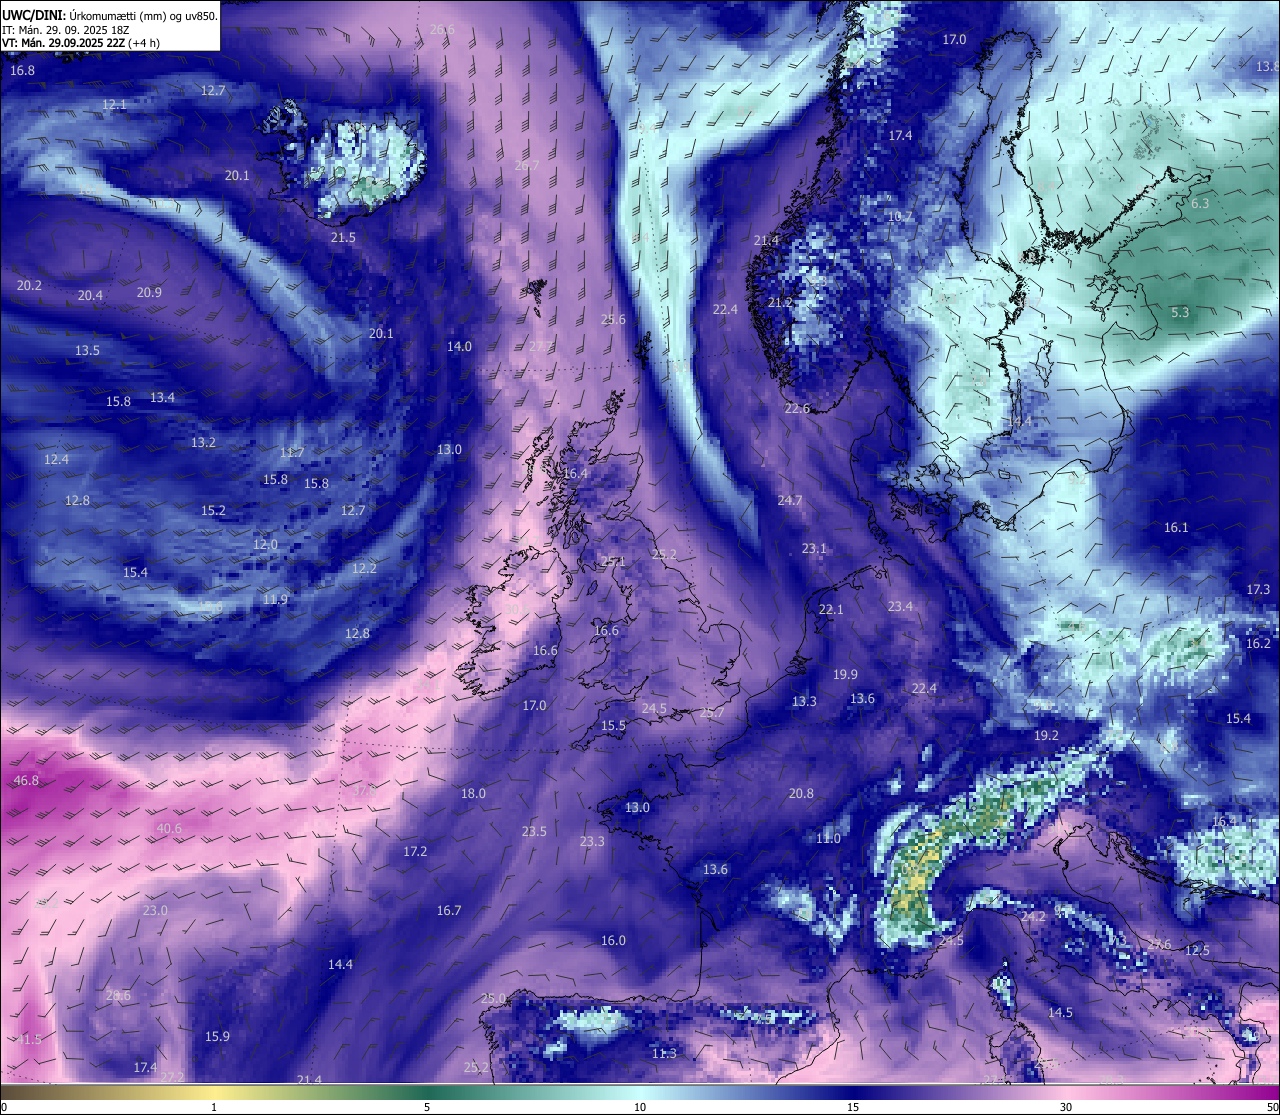
Task: Click the UWC/DINI Úrkomumætti map title
Action: click(109, 15)
